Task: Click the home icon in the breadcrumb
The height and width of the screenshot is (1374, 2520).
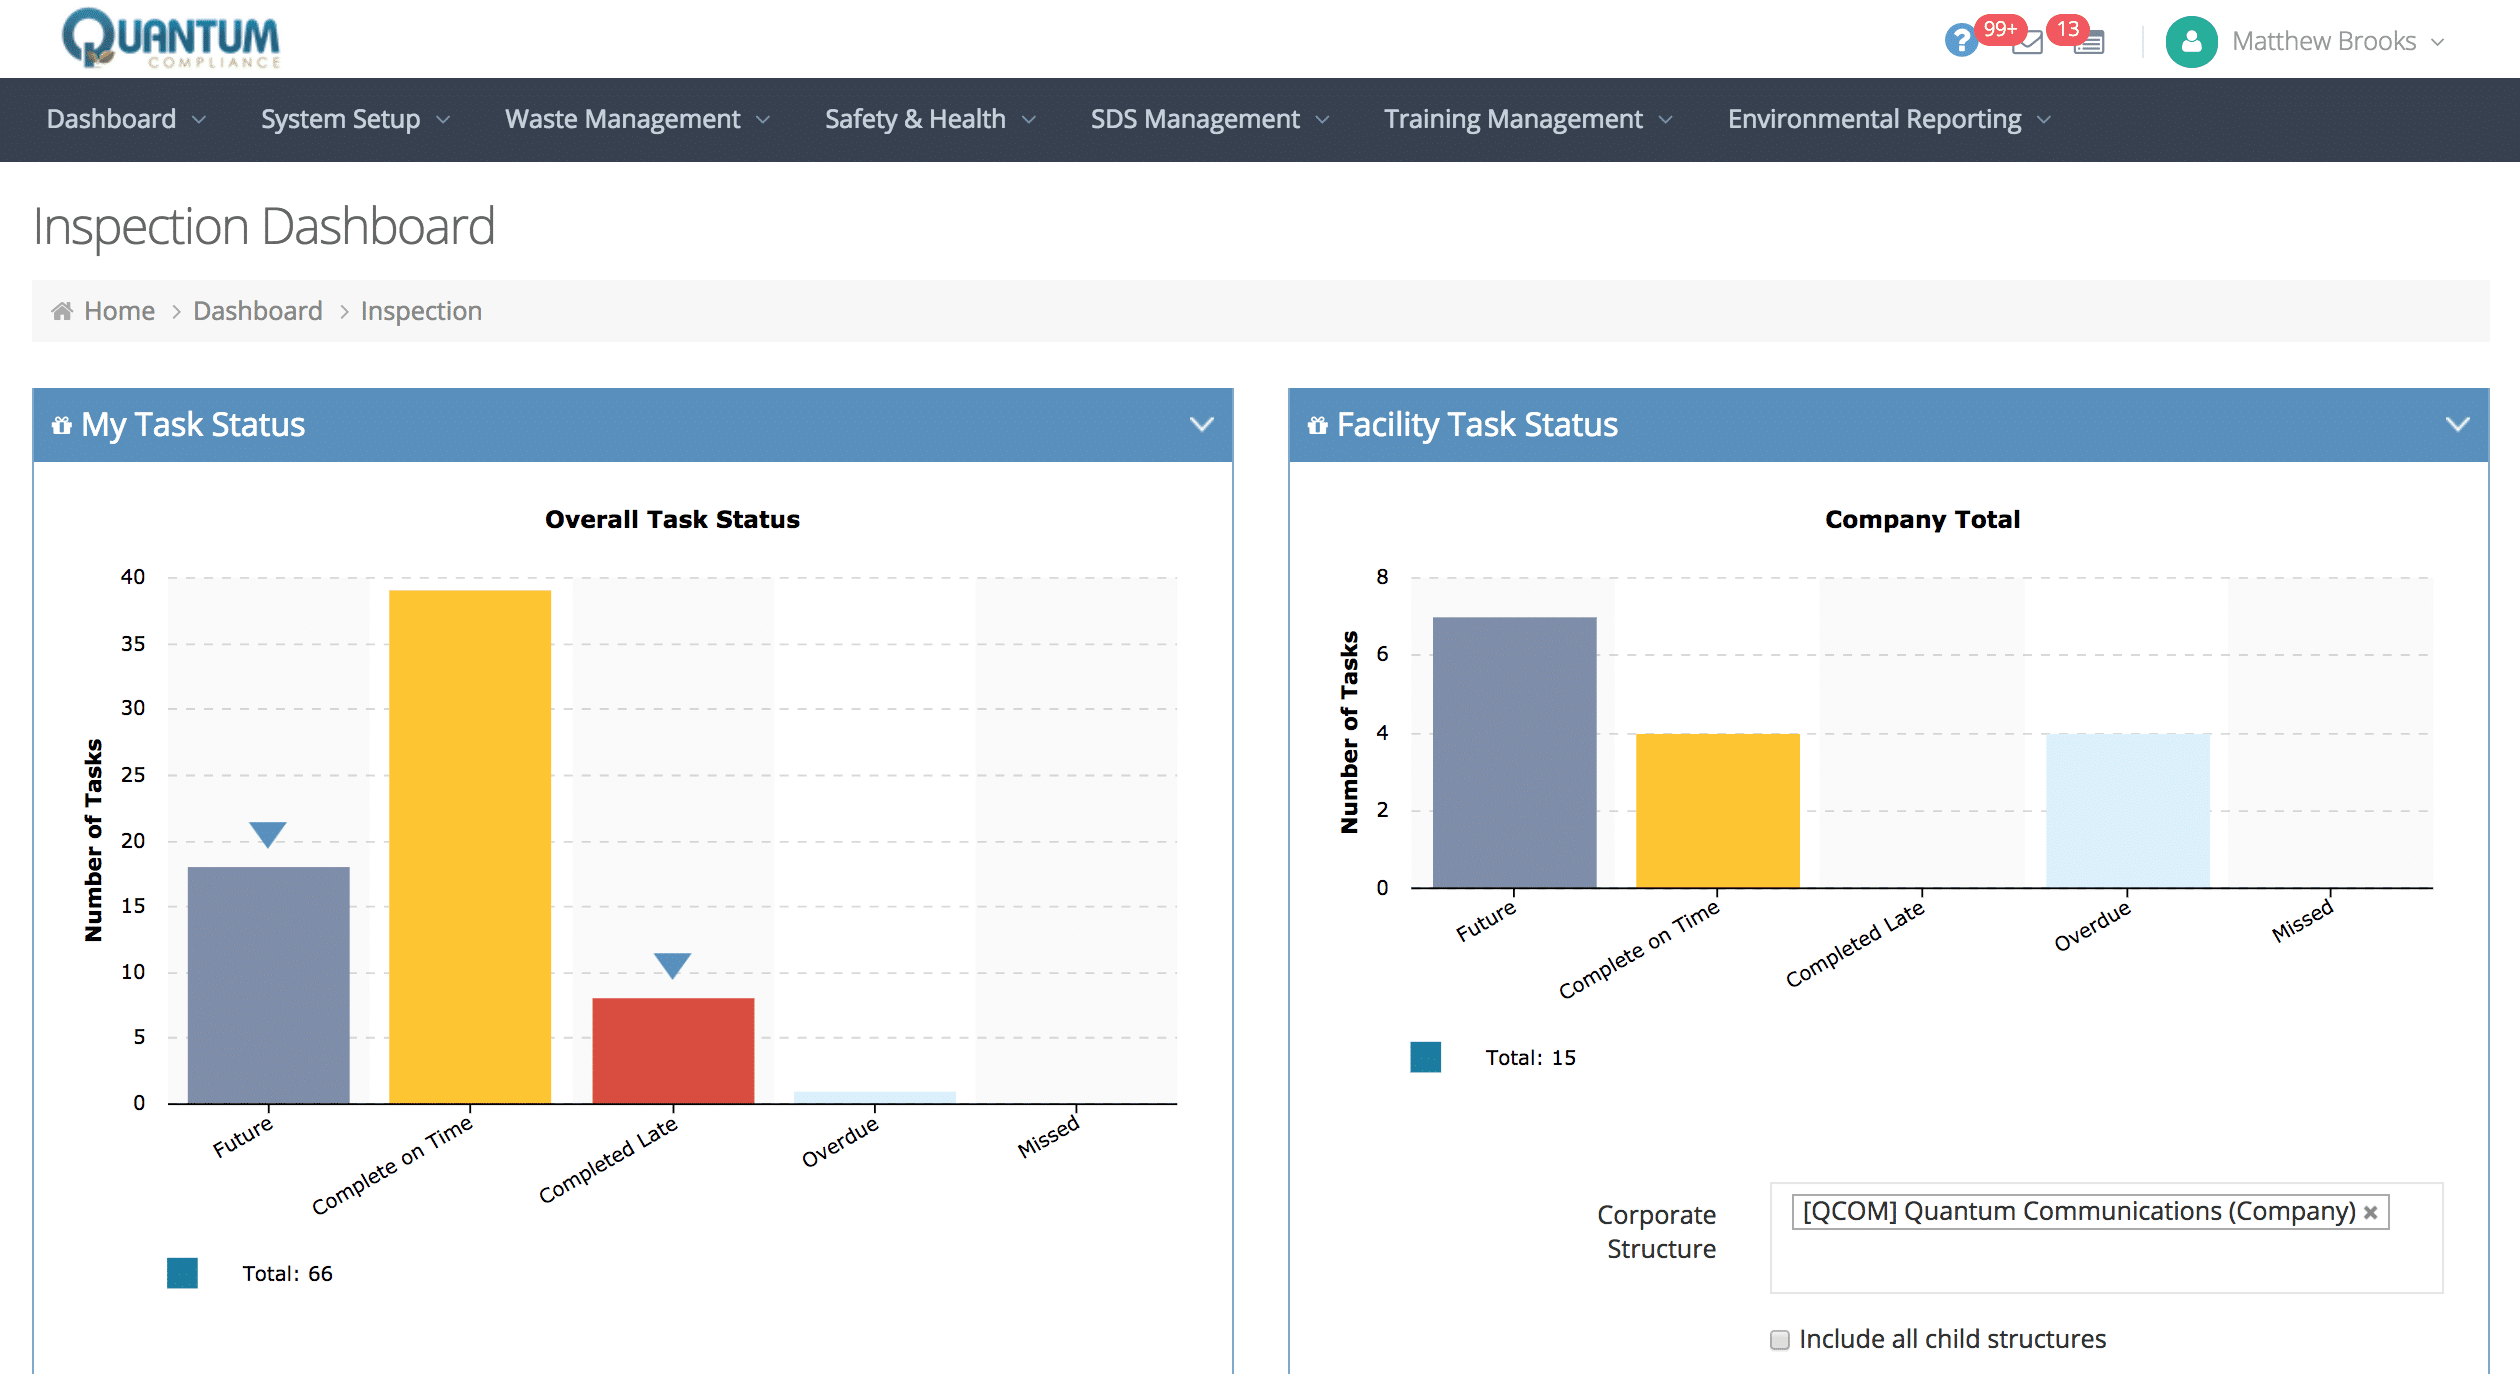Action: (62, 310)
